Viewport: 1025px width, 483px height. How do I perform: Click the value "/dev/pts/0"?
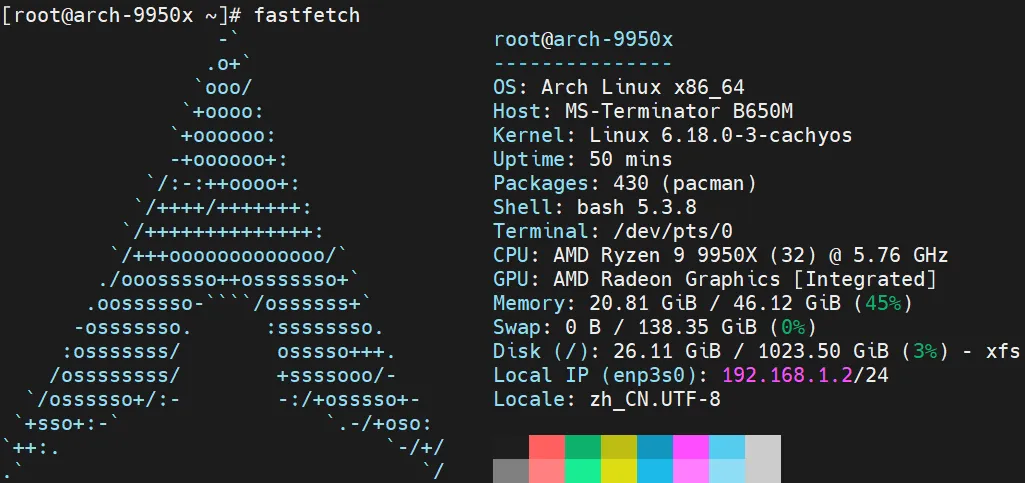click(673, 231)
